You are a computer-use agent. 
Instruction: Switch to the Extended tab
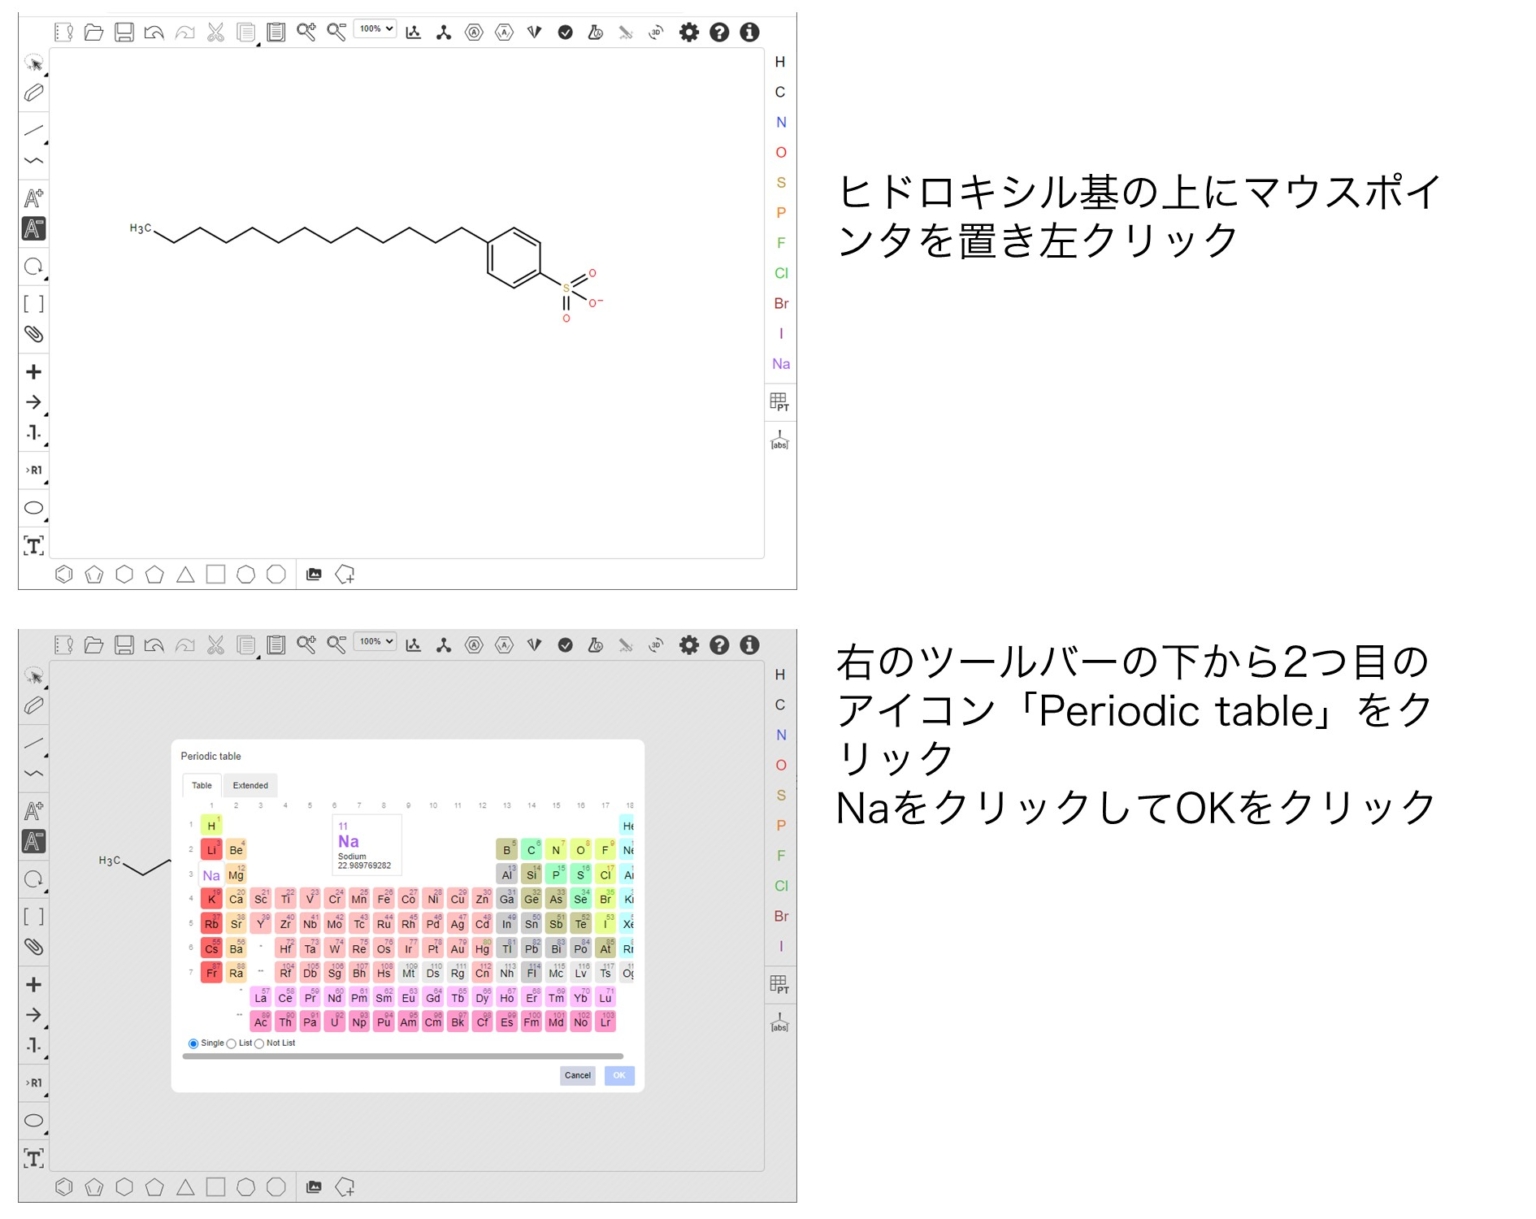click(250, 786)
